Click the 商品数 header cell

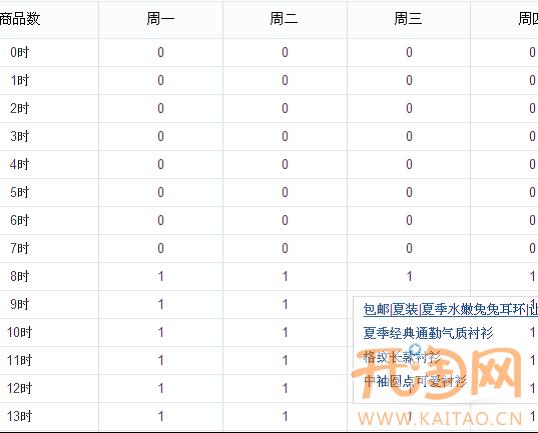20,19
